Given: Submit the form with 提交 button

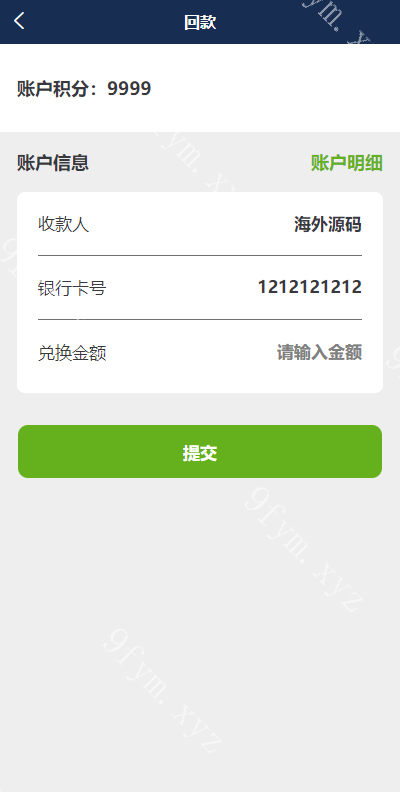Looking at the screenshot, I should [200, 452].
